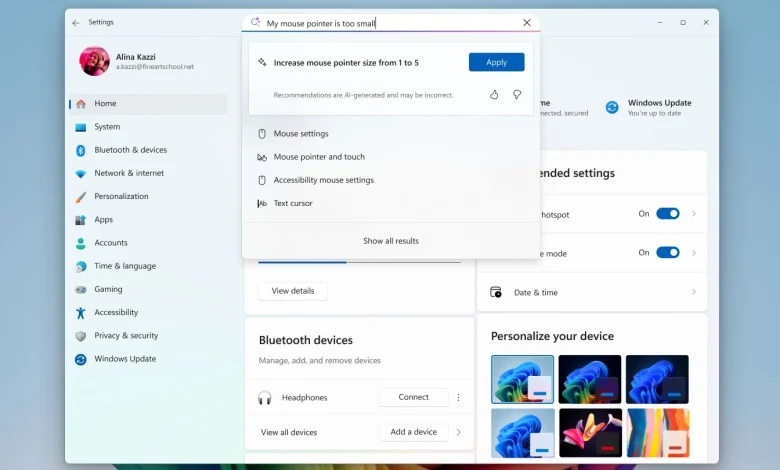Screen dimensions: 780x470
Task: Click the sparkle icon beside the pointer size recommendation
Action: coord(262,62)
